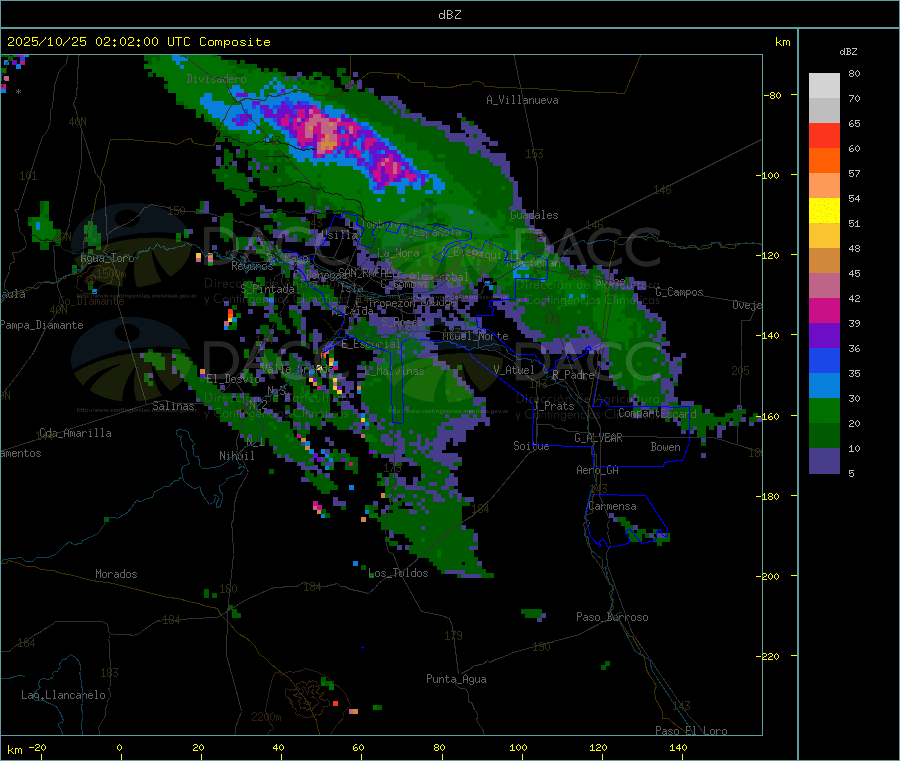Select the purple 5 dBZ legend swatch
Image resolution: width=900 pixels, height=761 pixels.
(x=824, y=461)
